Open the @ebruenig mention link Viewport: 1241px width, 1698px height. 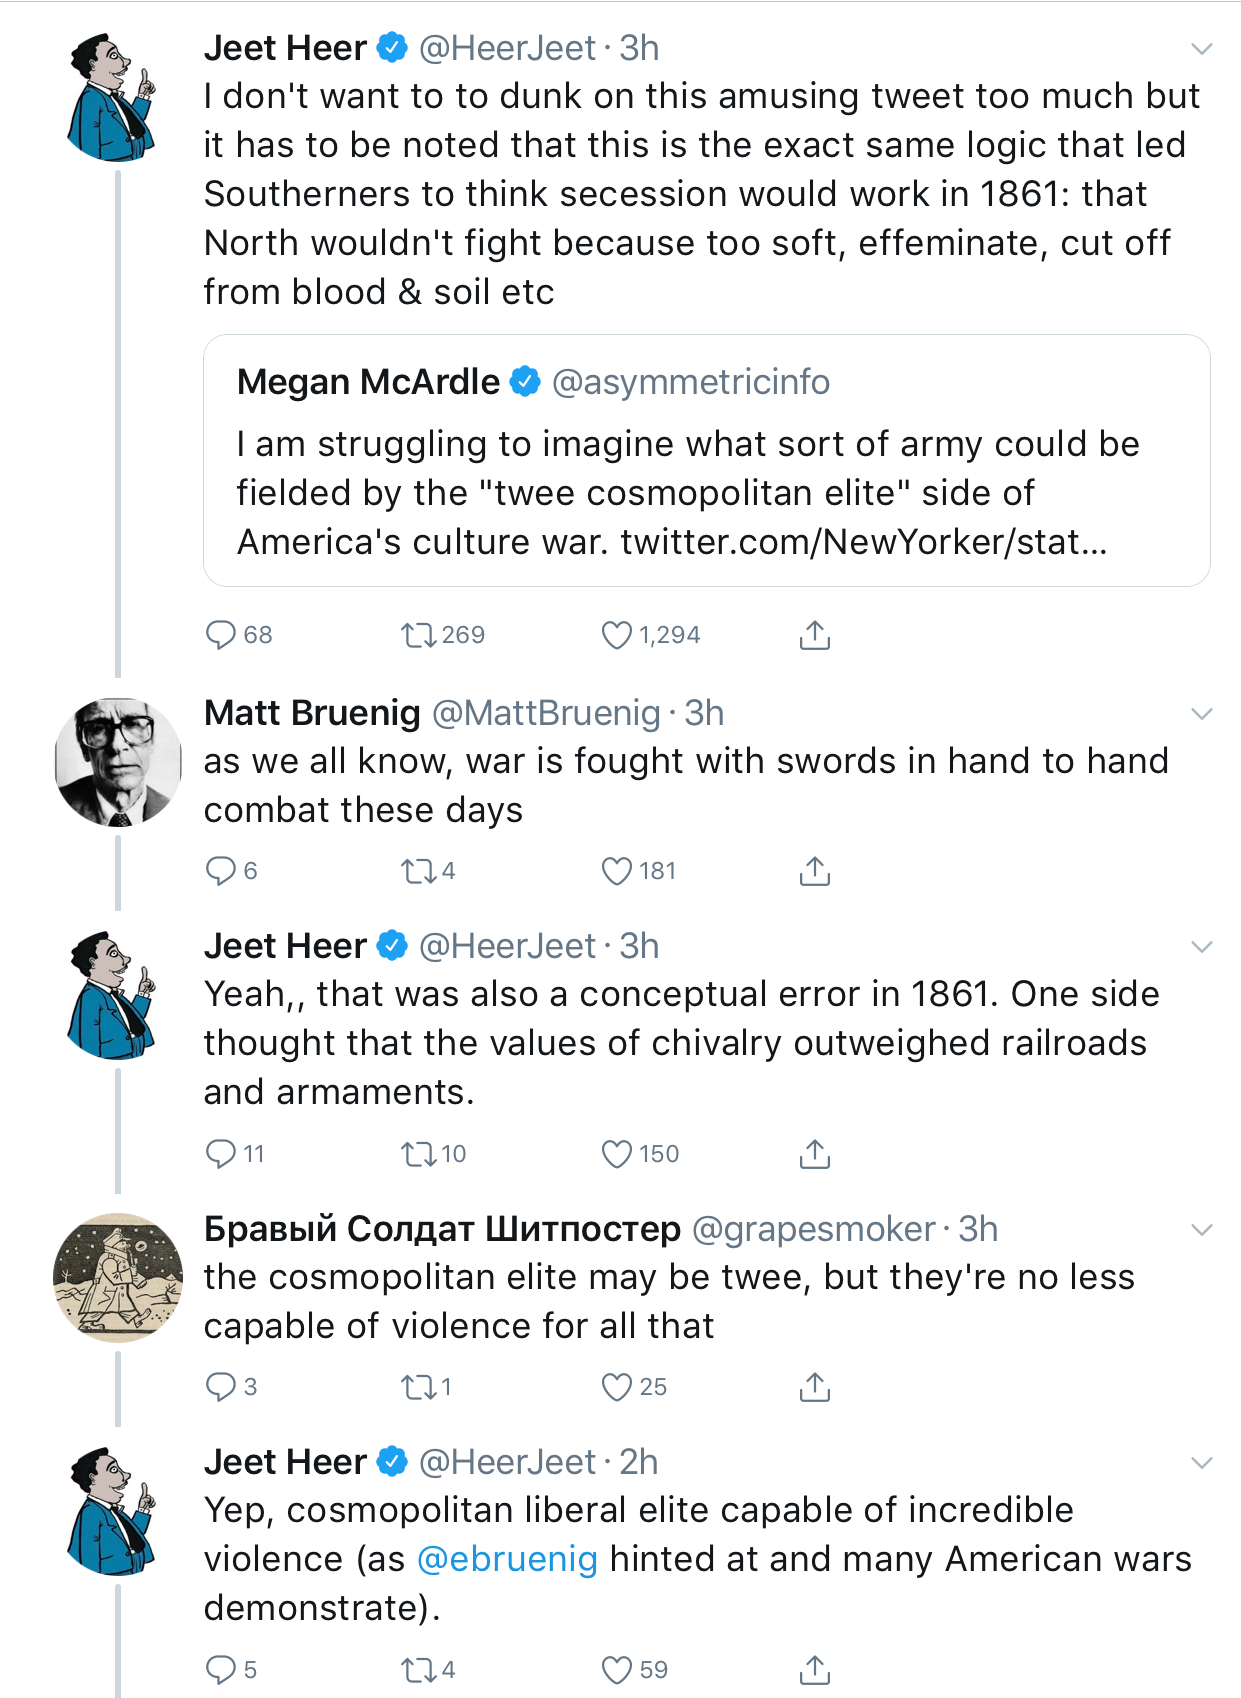click(x=507, y=1559)
